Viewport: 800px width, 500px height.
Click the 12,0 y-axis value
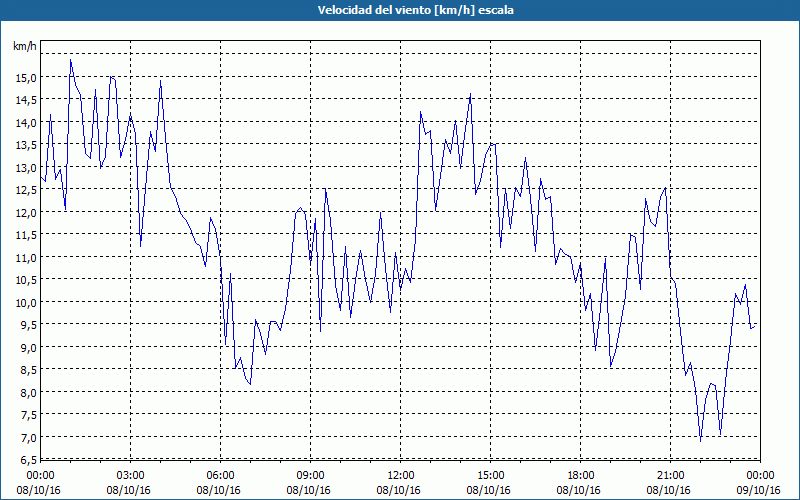(x=26, y=212)
